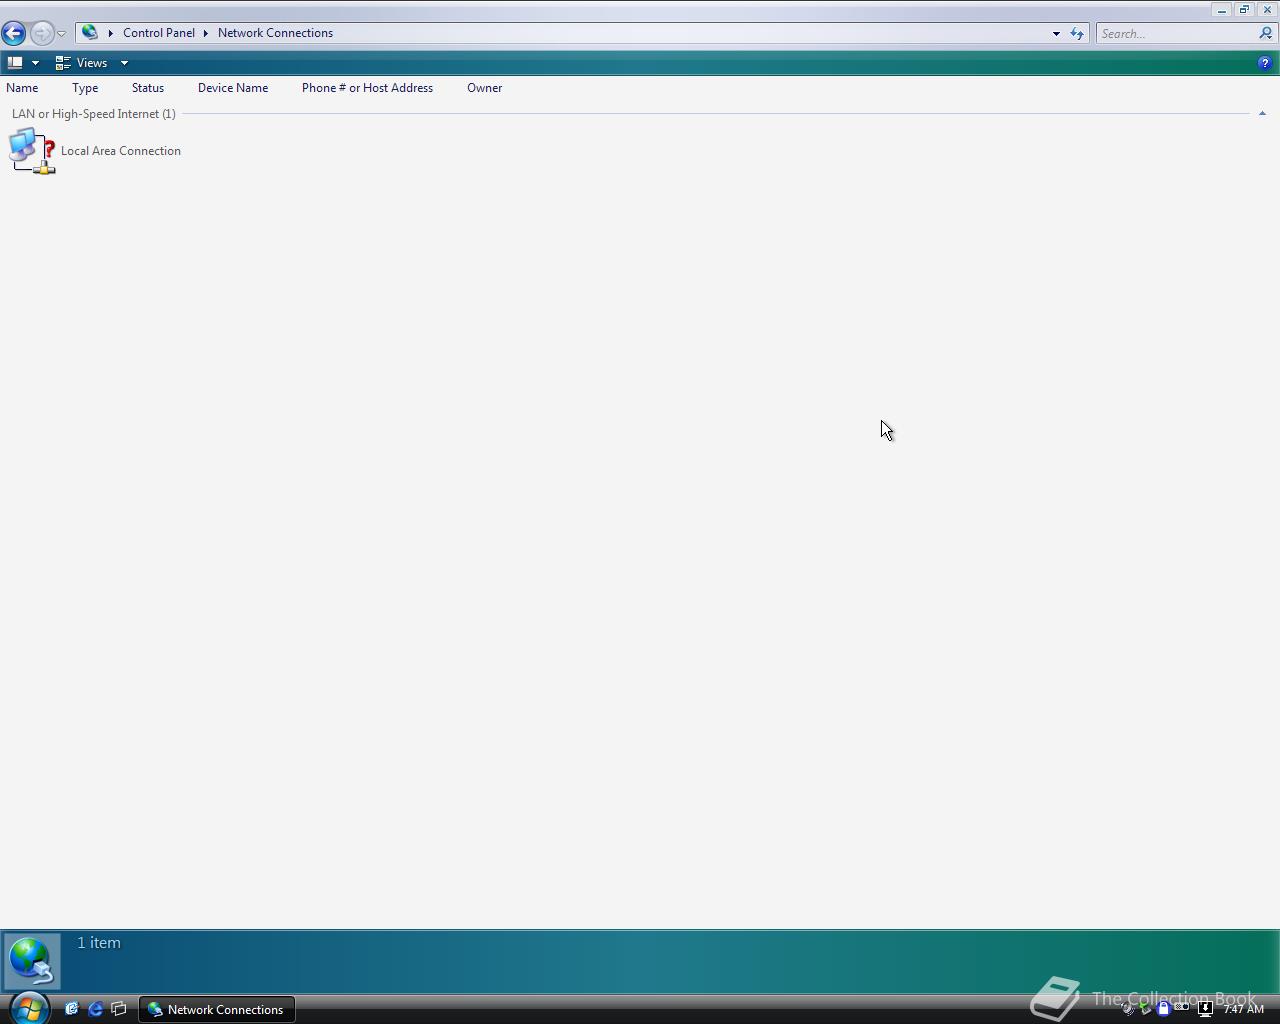Click the small gray and black tray icon
Image resolution: width=1280 pixels, height=1024 pixels.
coord(1182,1008)
